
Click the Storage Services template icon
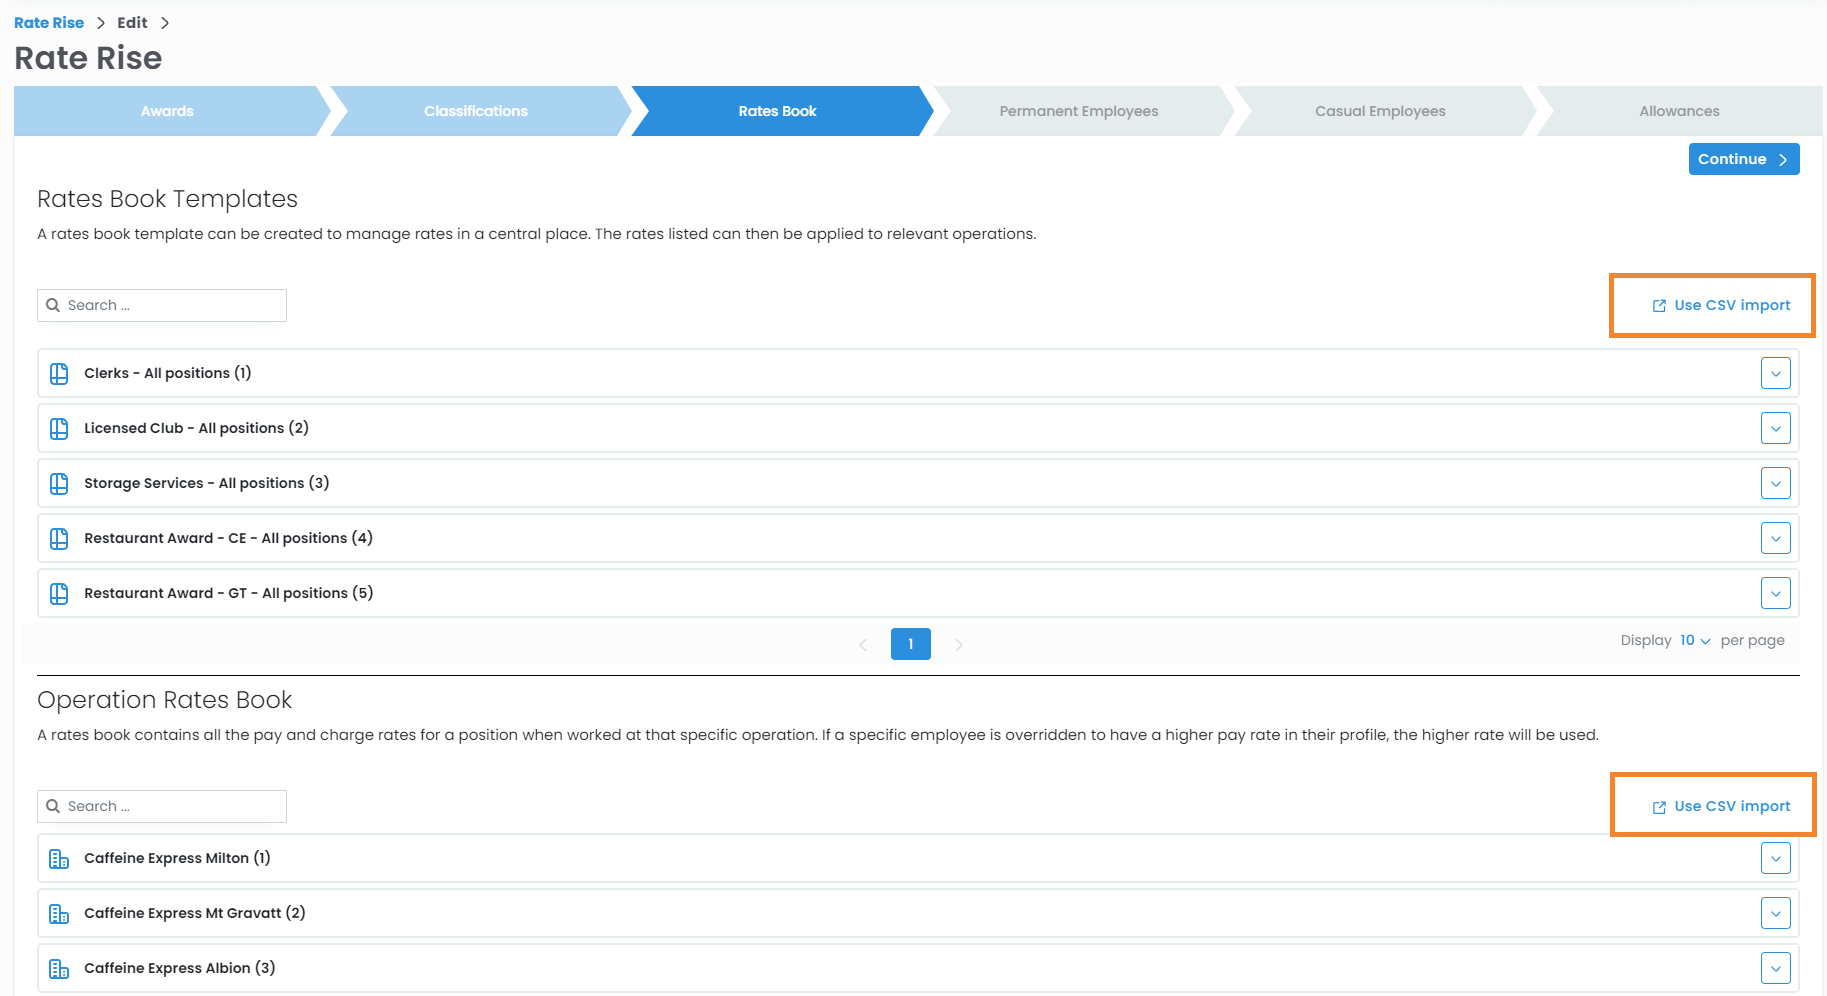(x=59, y=484)
